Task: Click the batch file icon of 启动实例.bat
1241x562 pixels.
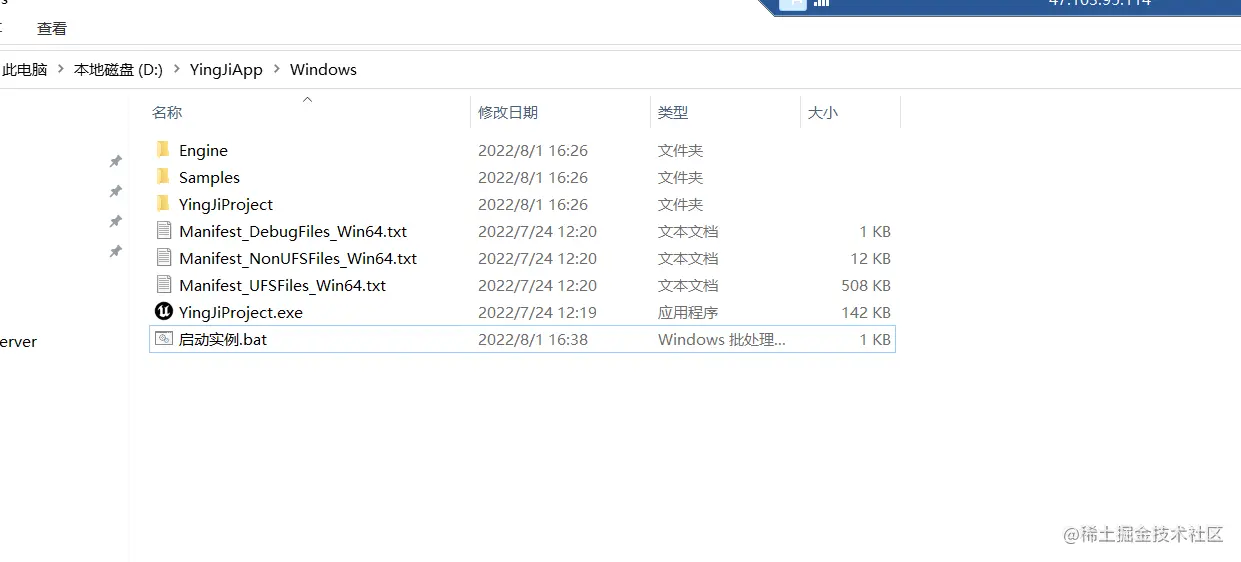Action: [164, 339]
